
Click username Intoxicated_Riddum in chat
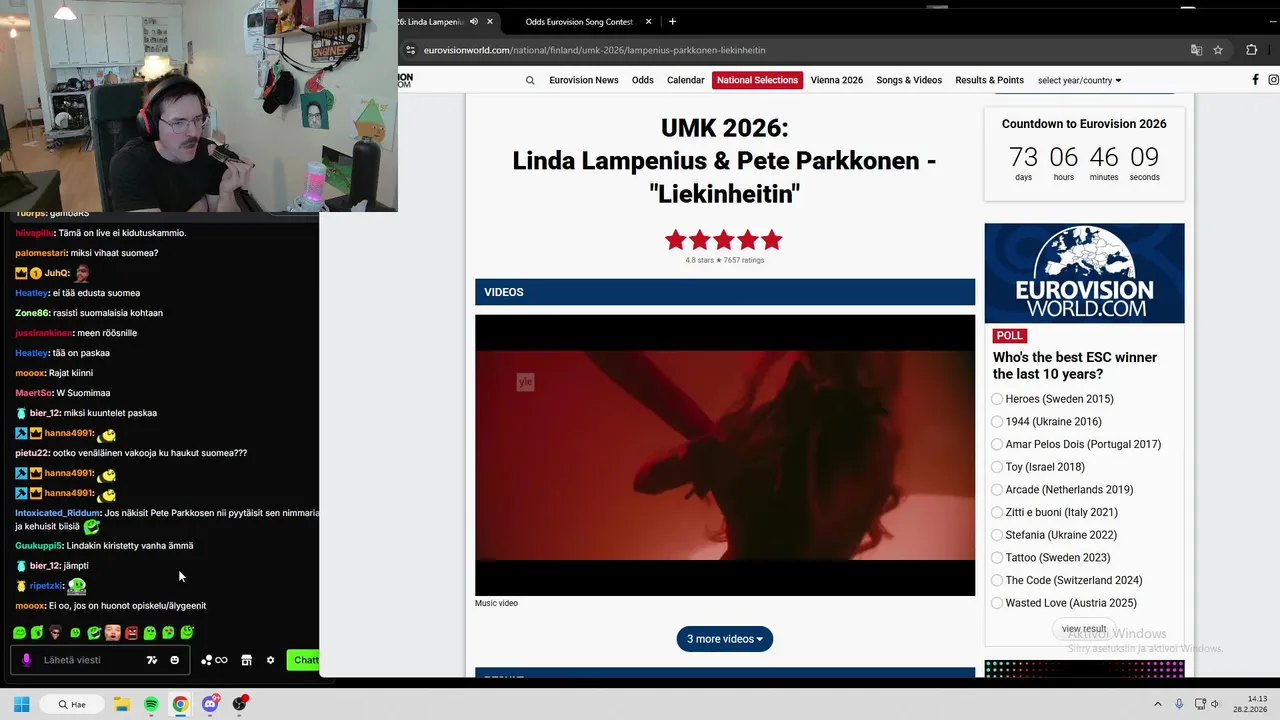click(57, 513)
